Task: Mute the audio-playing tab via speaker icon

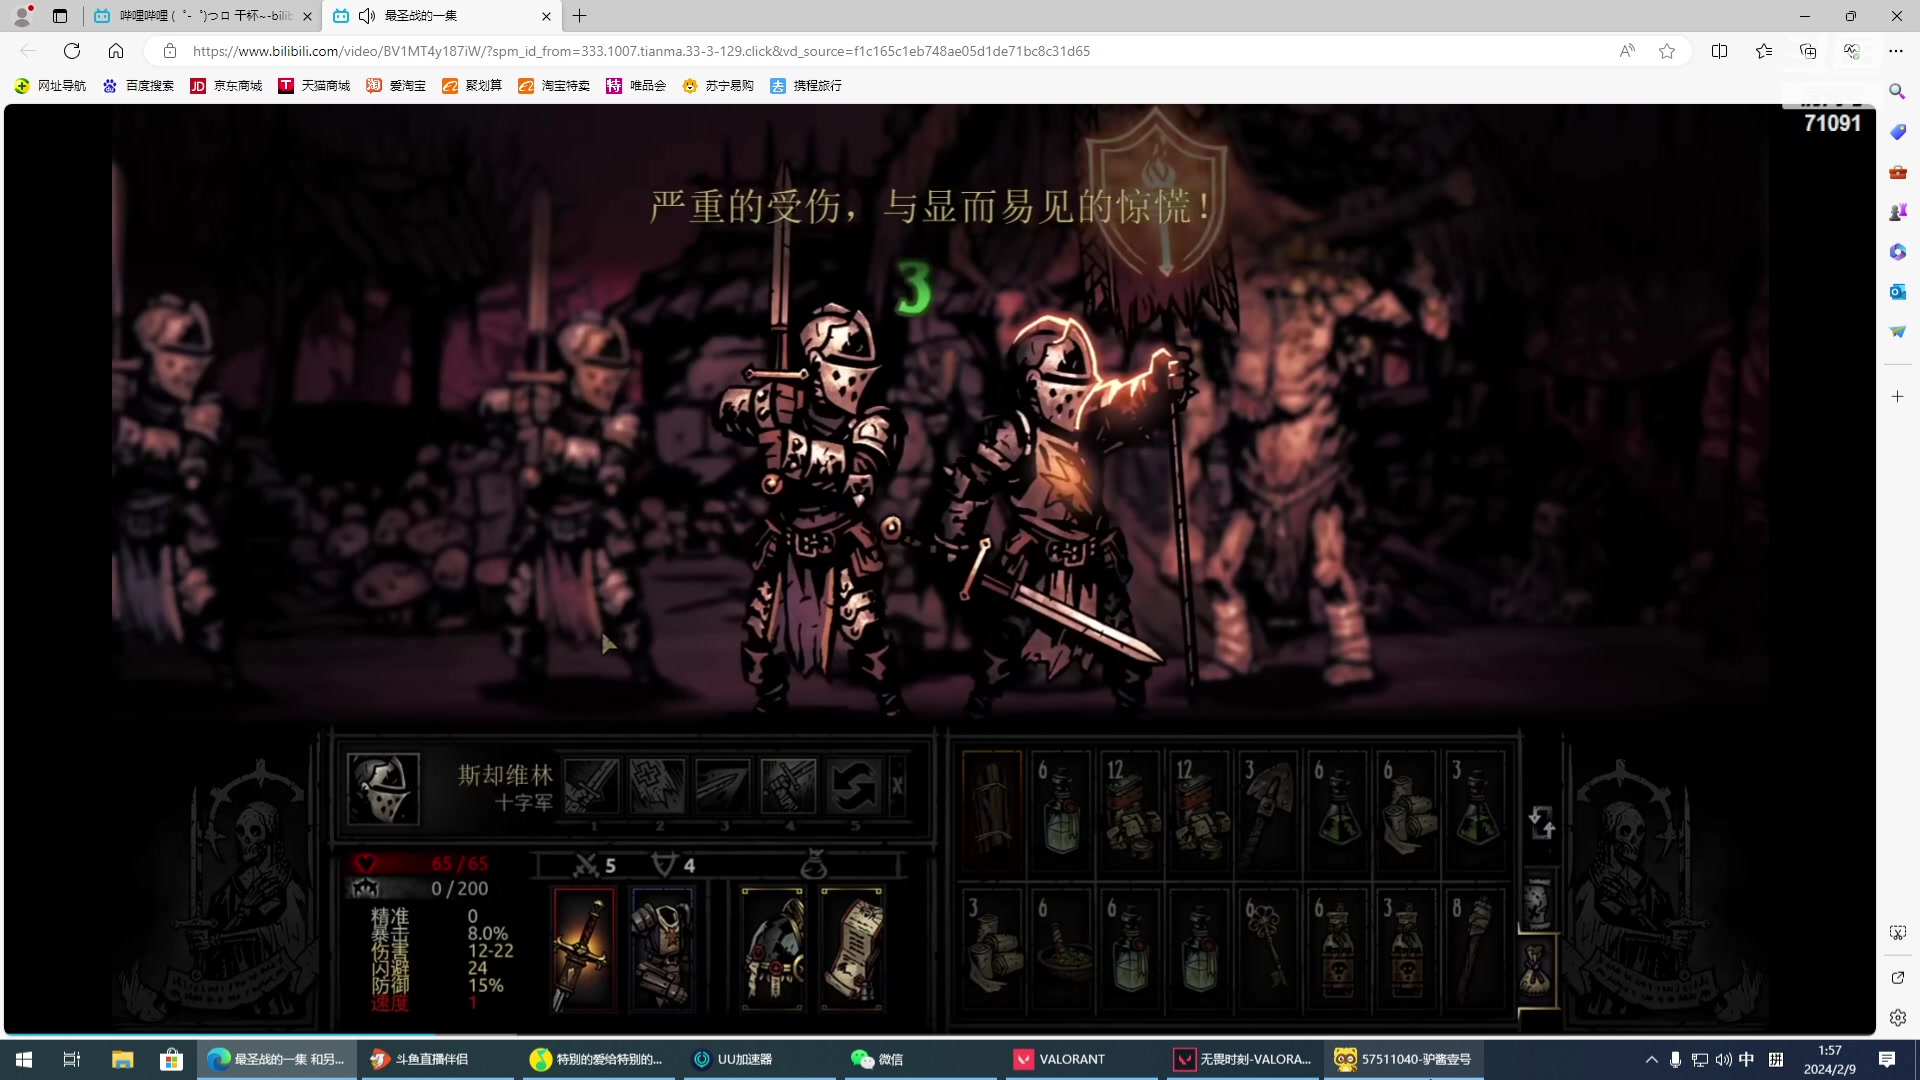Action: pyautogui.click(x=367, y=16)
